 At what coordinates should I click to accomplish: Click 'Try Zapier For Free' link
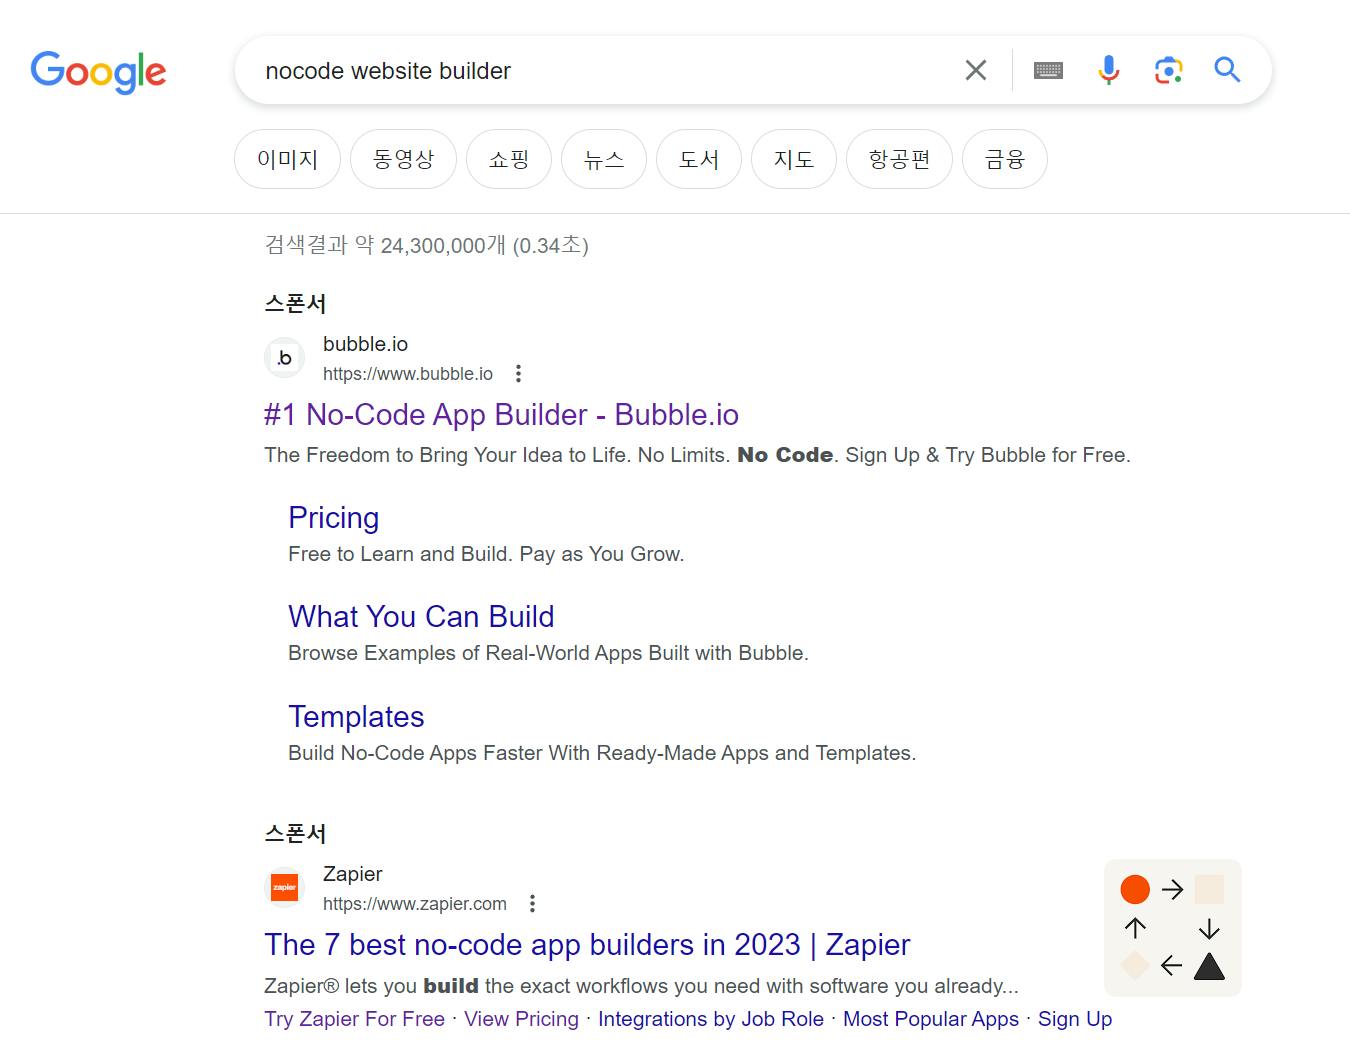354,1019
